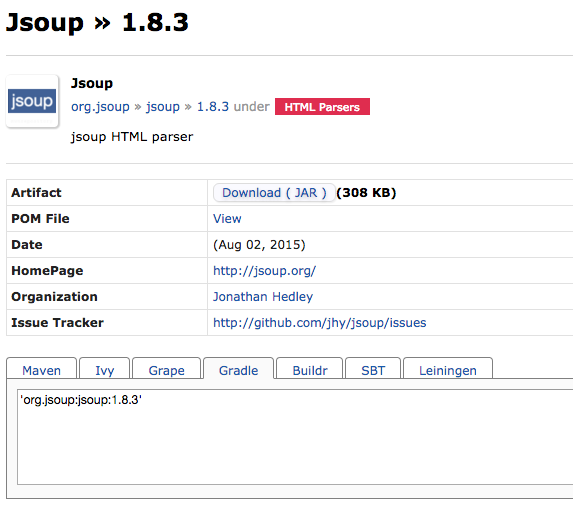This screenshot has width=573, height=509.
Task: Click the 'Organization' row label
Action: (x=54, y=297)
